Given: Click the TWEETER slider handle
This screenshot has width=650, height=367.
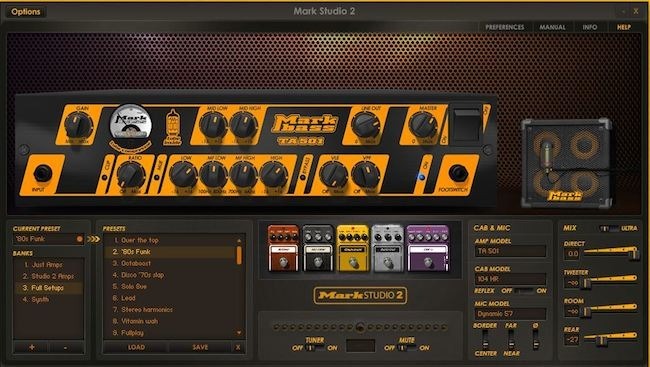Looking at the screenshot, I should [587, 284].
